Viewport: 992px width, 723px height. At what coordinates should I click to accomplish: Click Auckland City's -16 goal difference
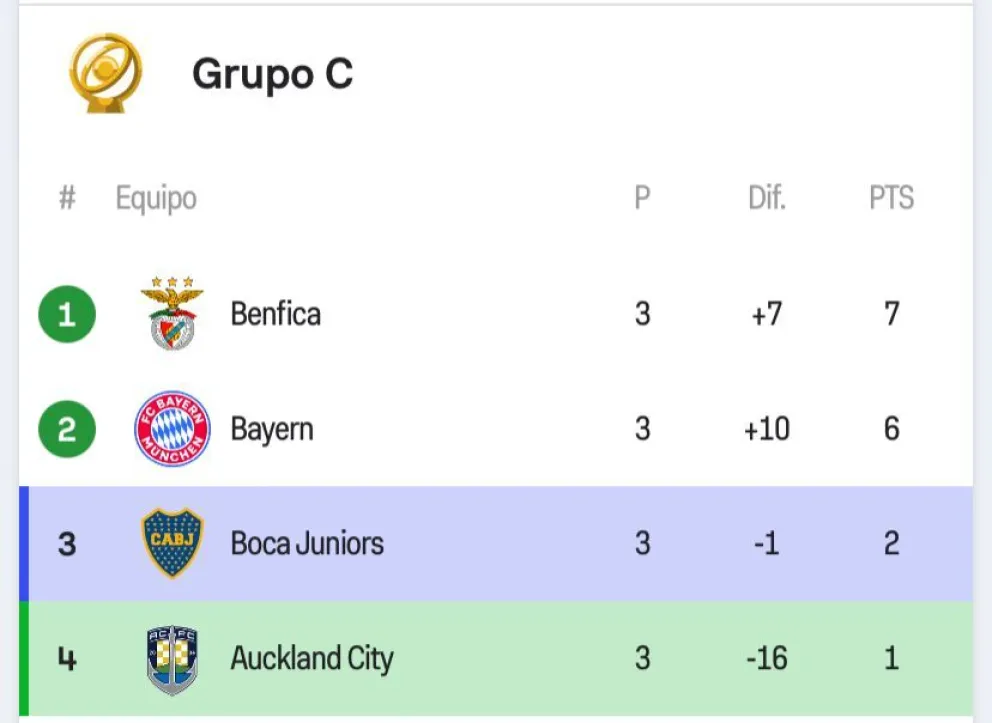[767, 658]
